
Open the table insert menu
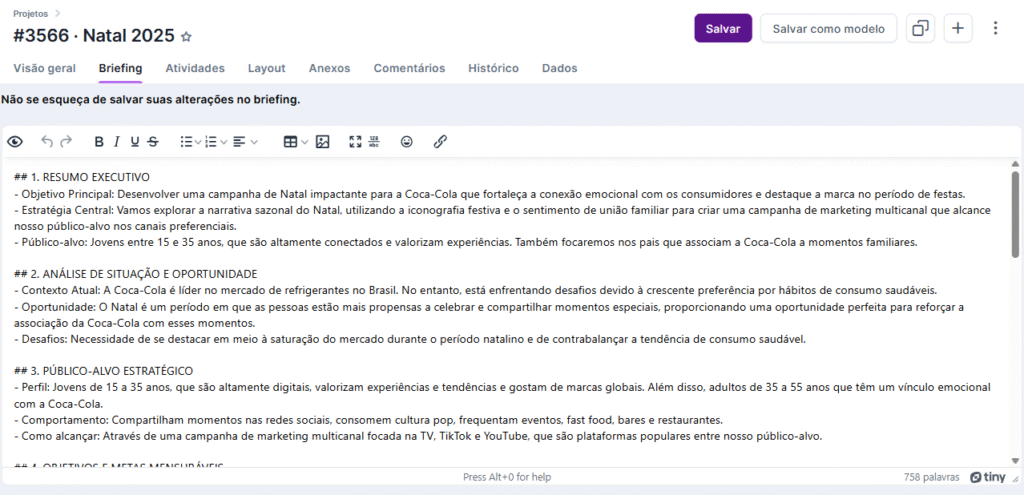(296, 142)
